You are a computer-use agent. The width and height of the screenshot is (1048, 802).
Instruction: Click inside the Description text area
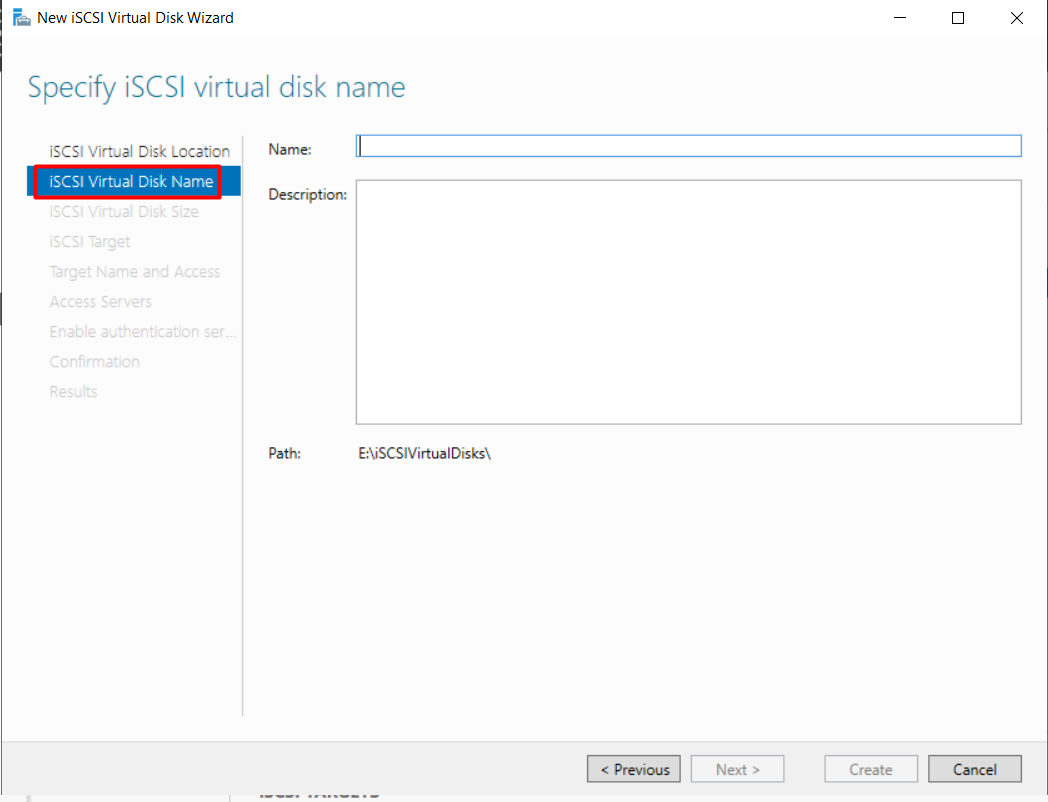pyautogui.click(x=688, y=300)
